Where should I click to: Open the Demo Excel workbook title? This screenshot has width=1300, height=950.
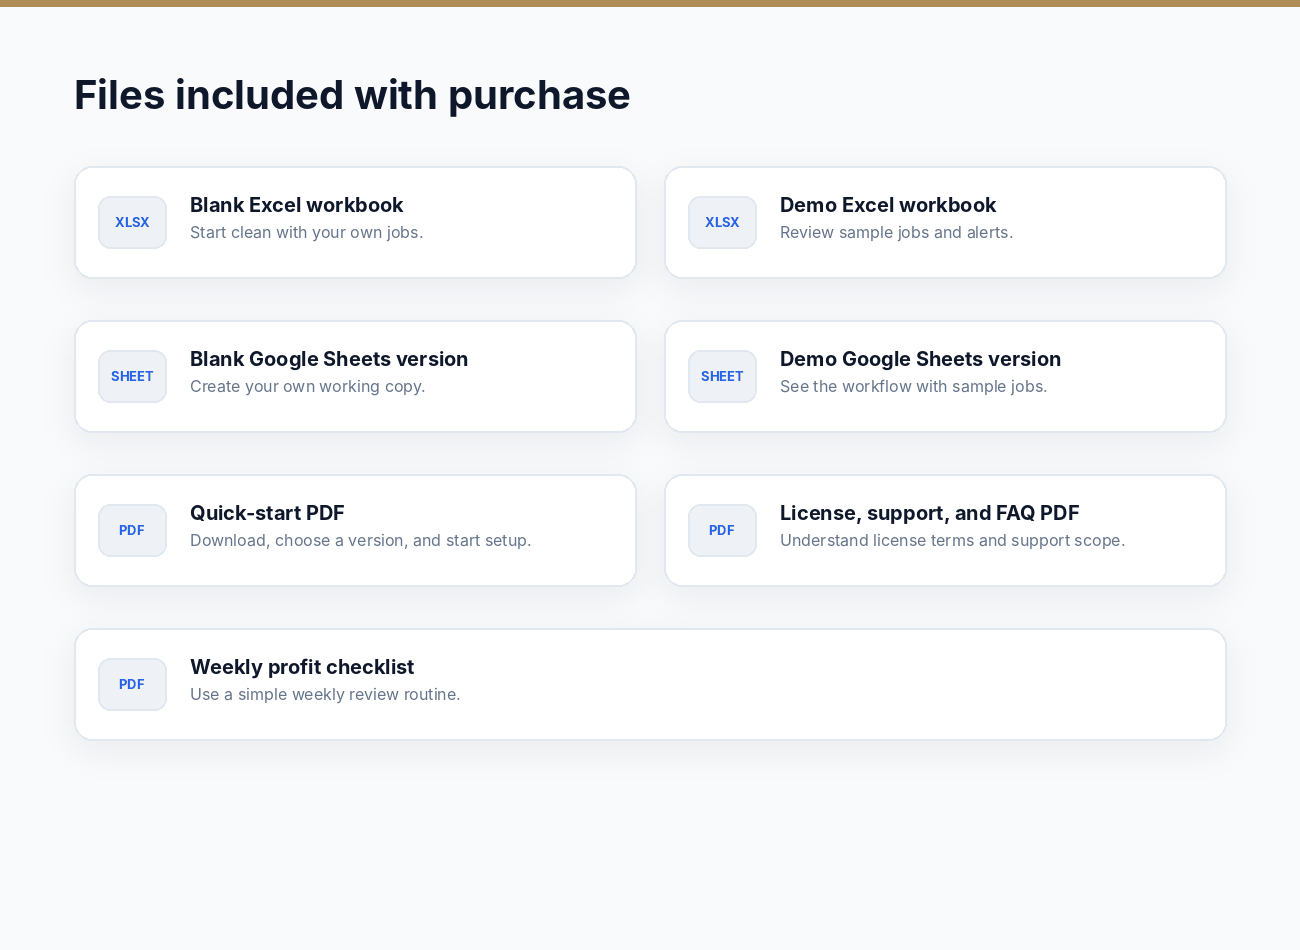[888, 205]
